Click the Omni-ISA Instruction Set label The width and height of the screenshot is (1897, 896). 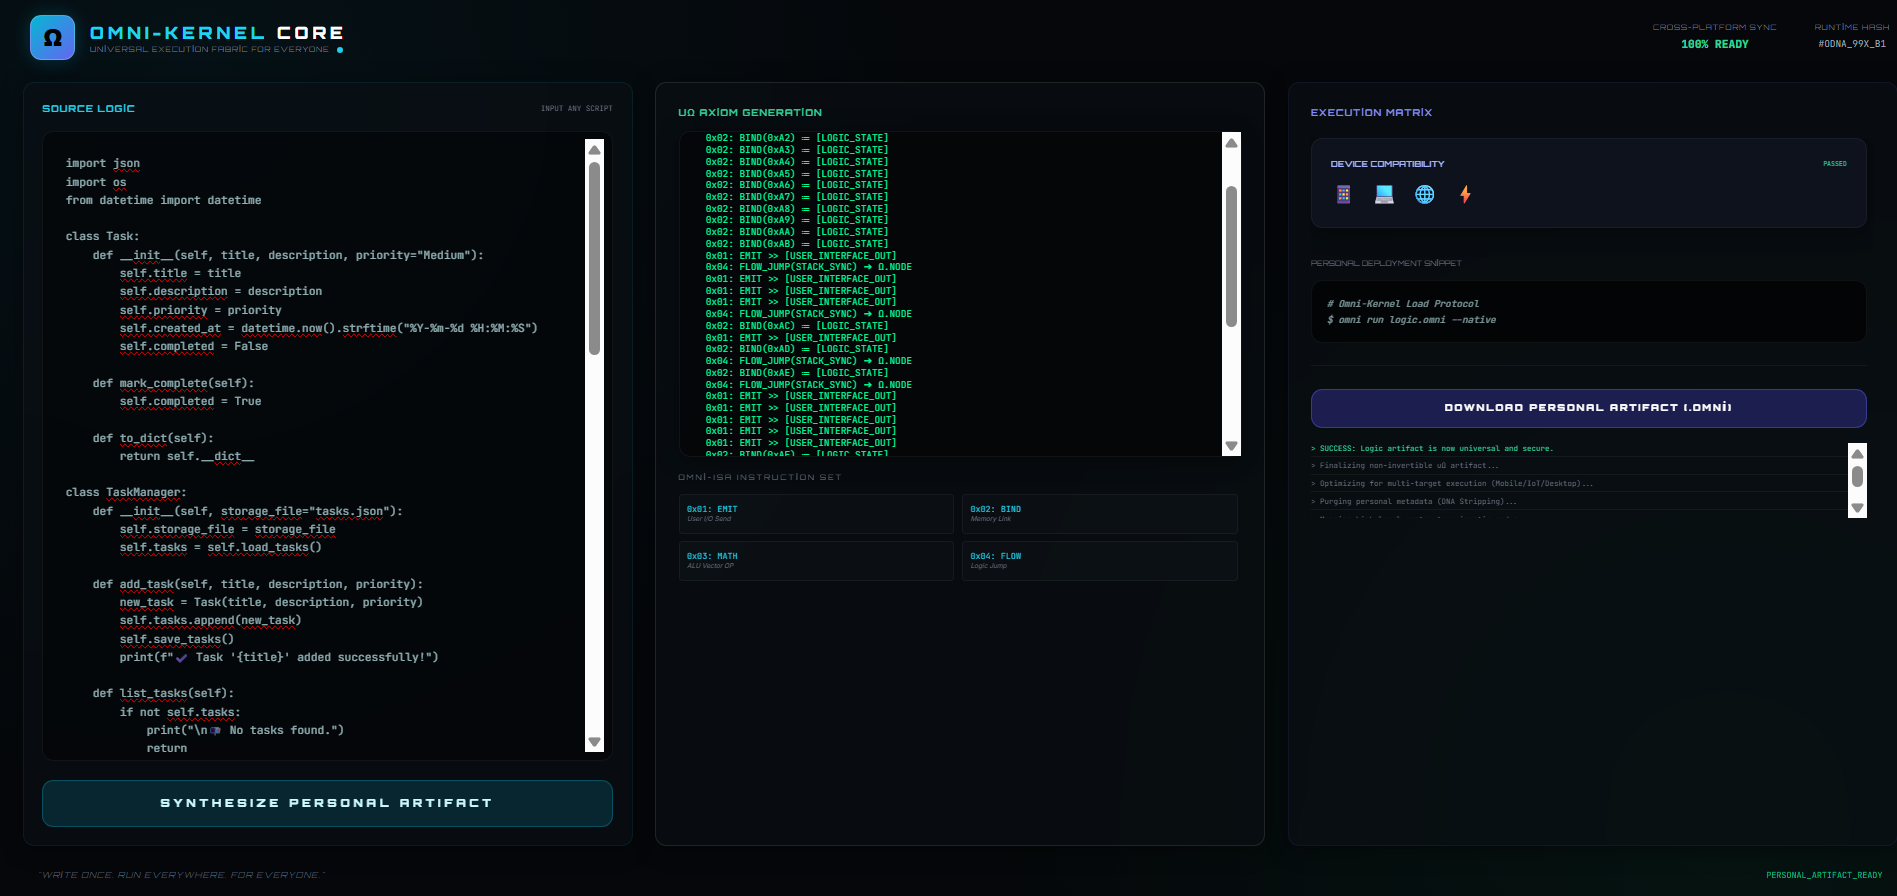click(x=760, y=478)
